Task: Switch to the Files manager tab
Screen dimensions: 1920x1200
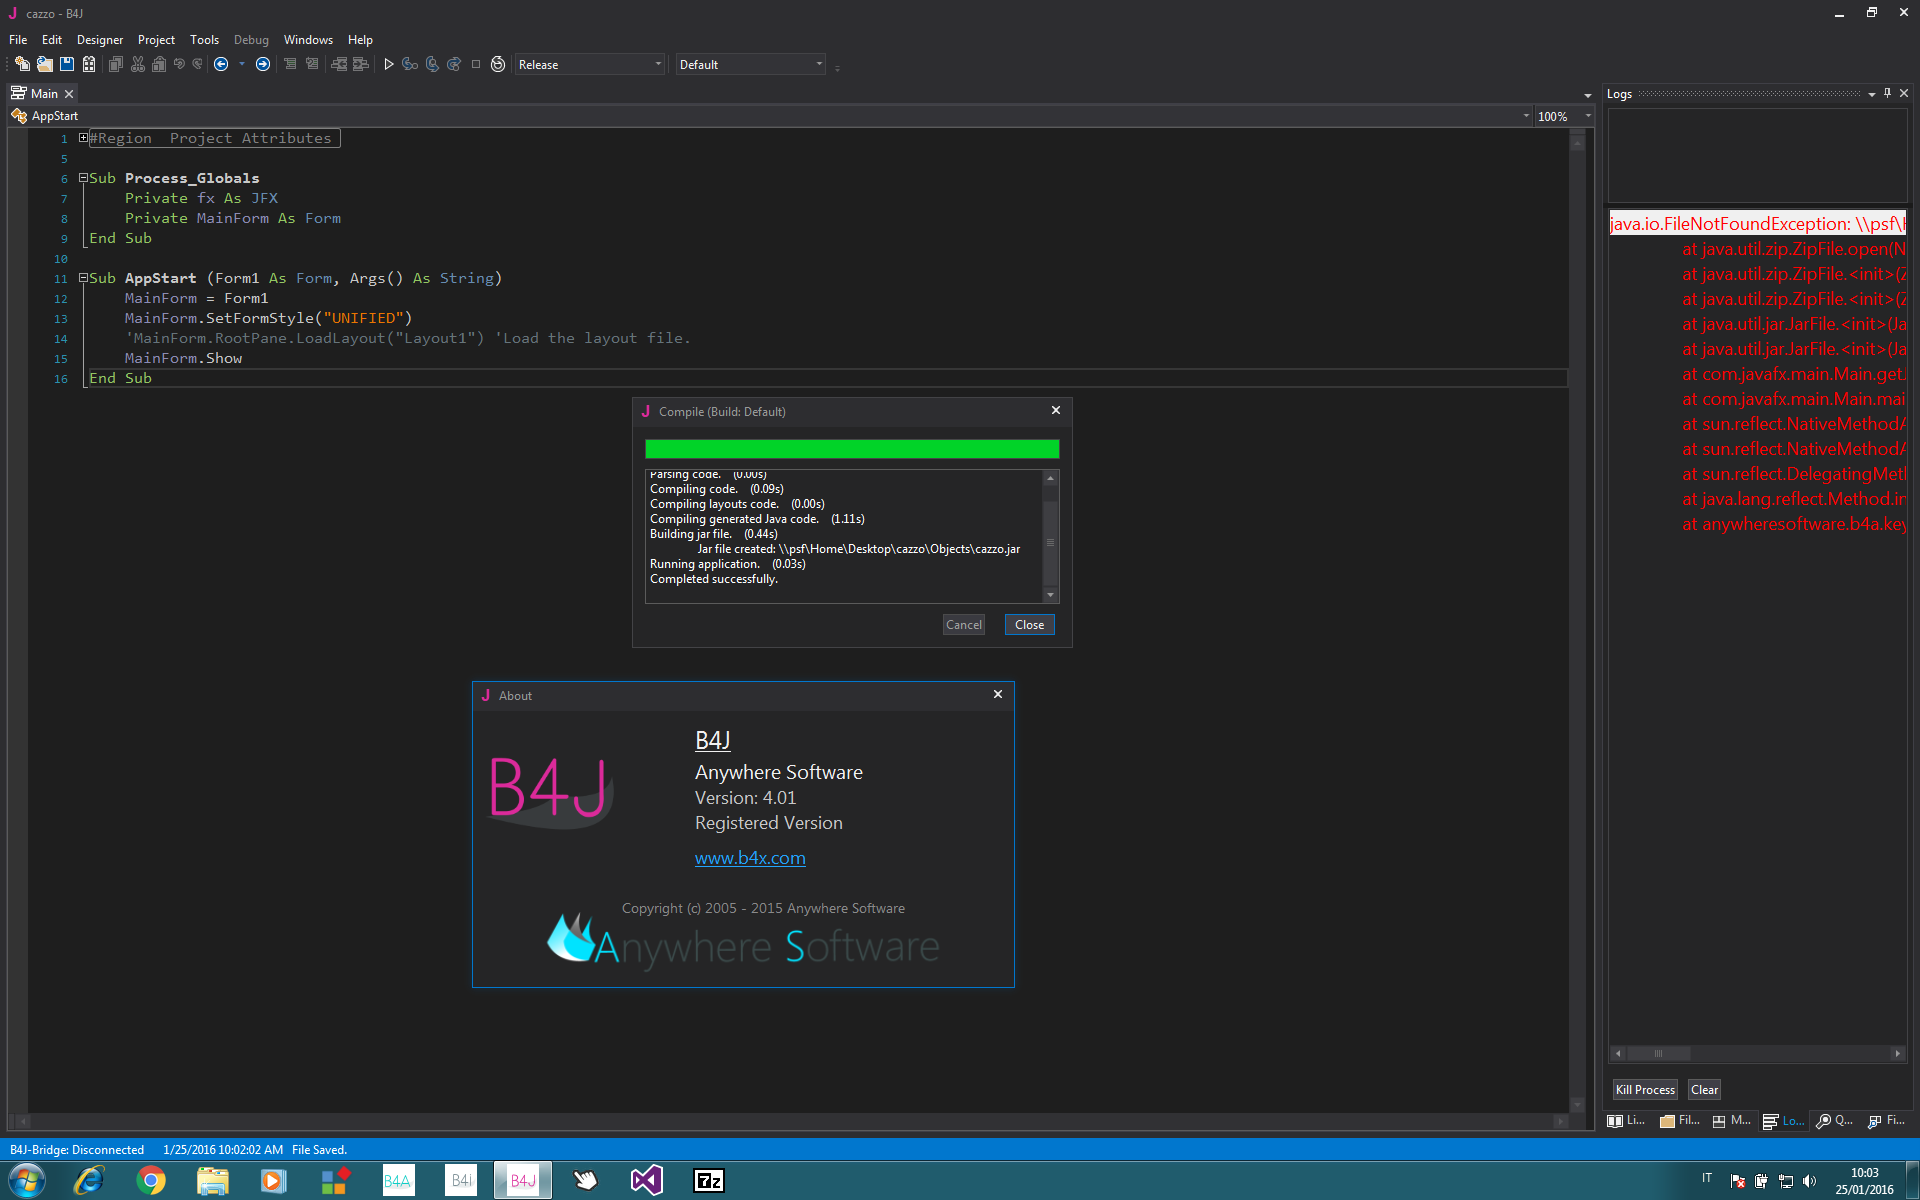Action: (1681, 1121)
